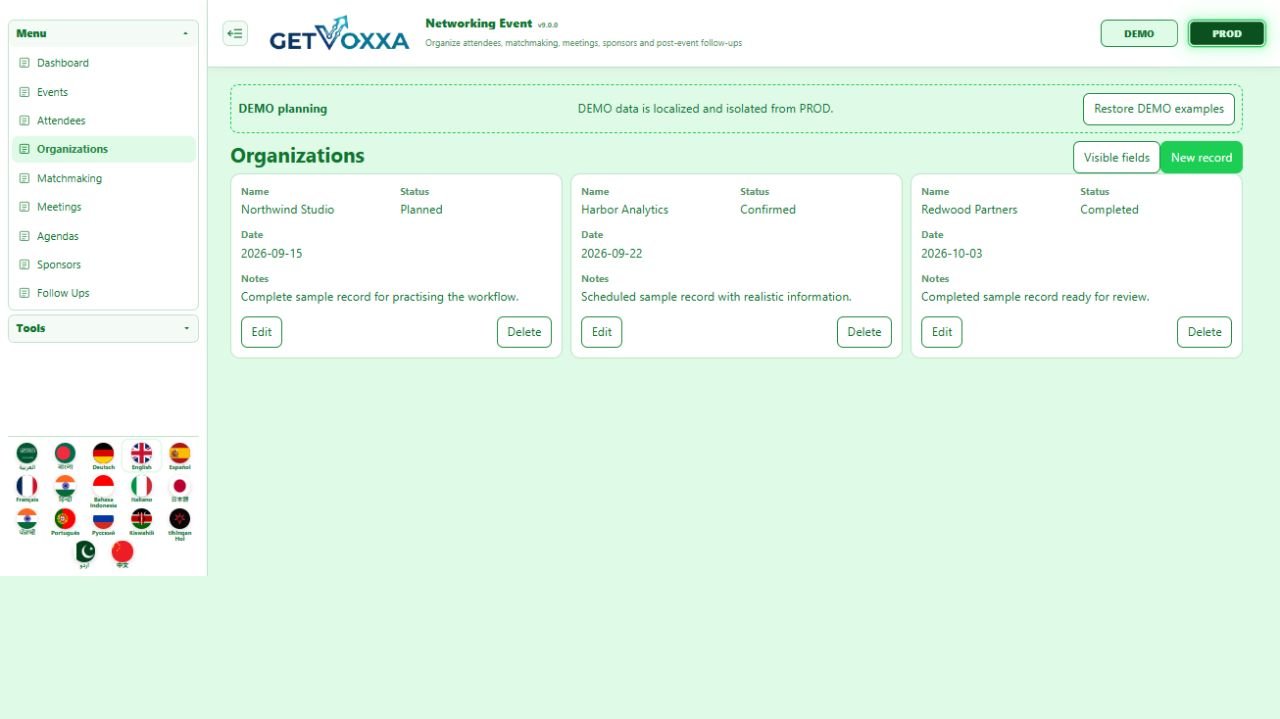Create a New record
The image size is (1280, 719).
pyautogui.click(x=1201, y=157)
